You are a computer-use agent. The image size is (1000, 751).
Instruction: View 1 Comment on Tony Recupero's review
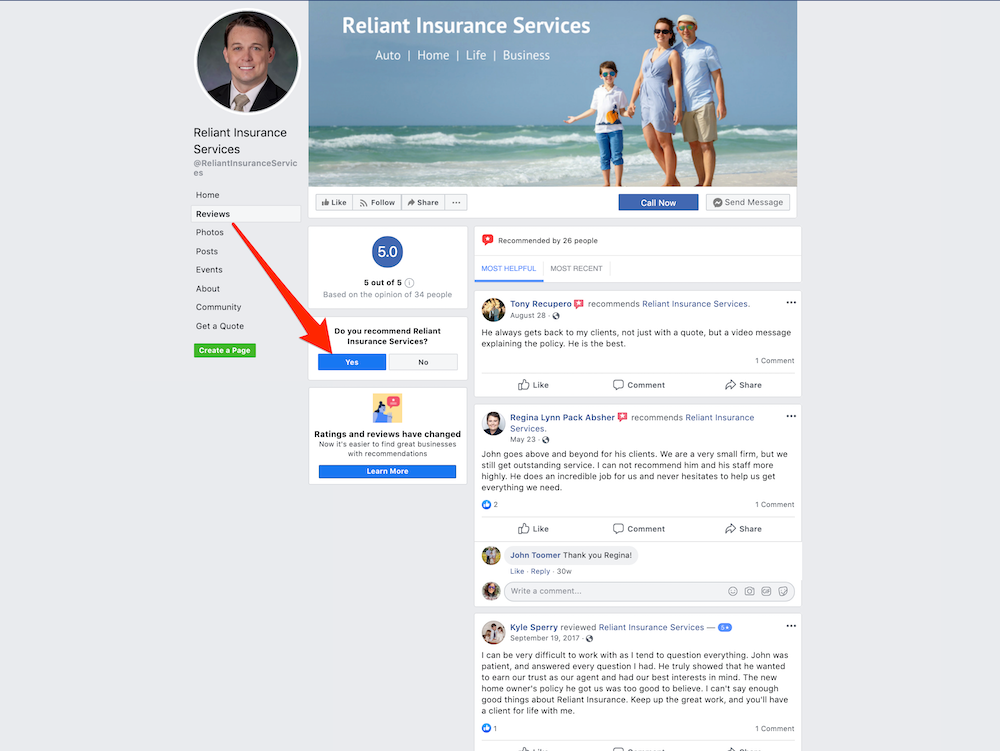[775, 361]
